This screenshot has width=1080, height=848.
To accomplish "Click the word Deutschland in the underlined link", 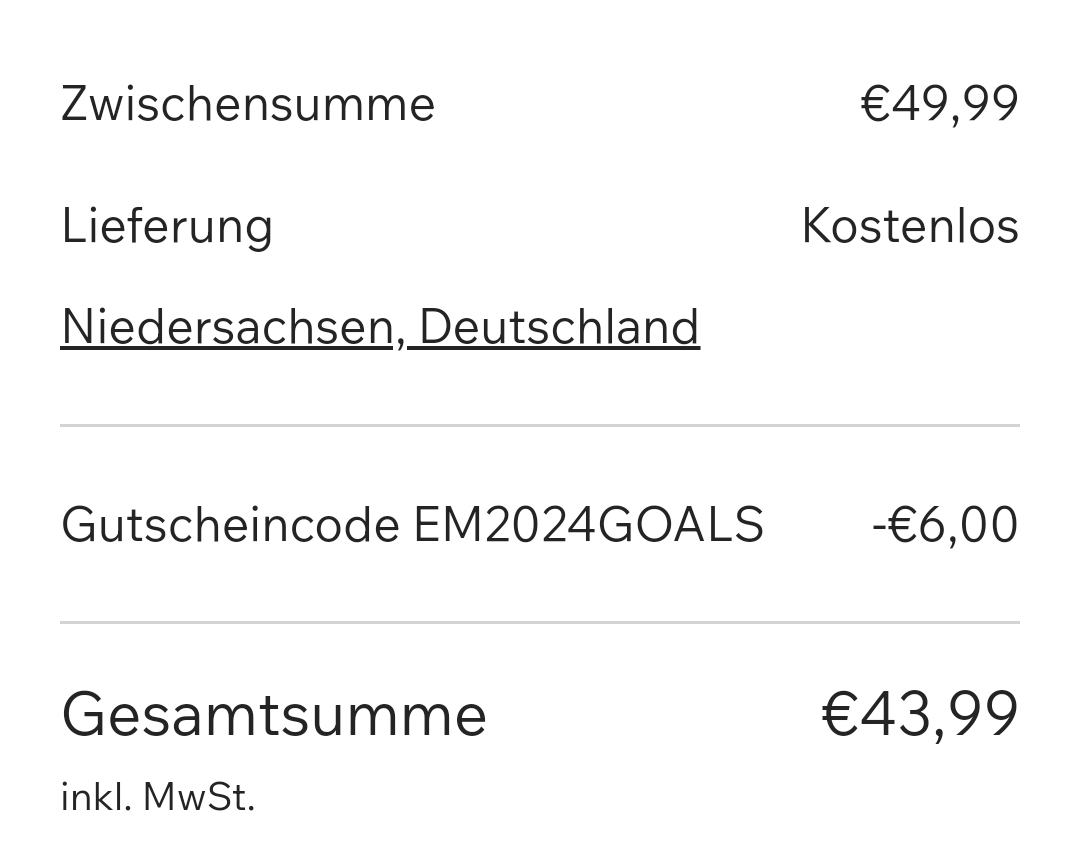I will 559,327.
